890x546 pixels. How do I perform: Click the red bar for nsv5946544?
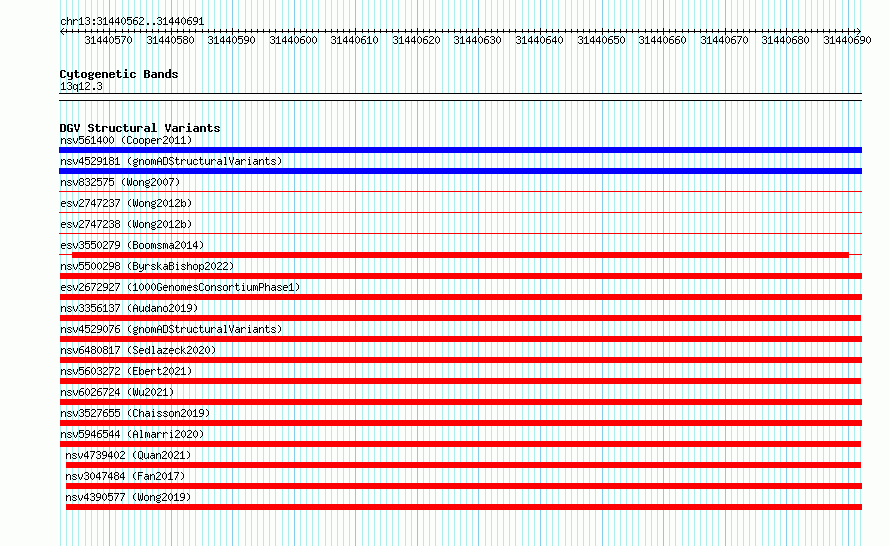pos(460,444)
